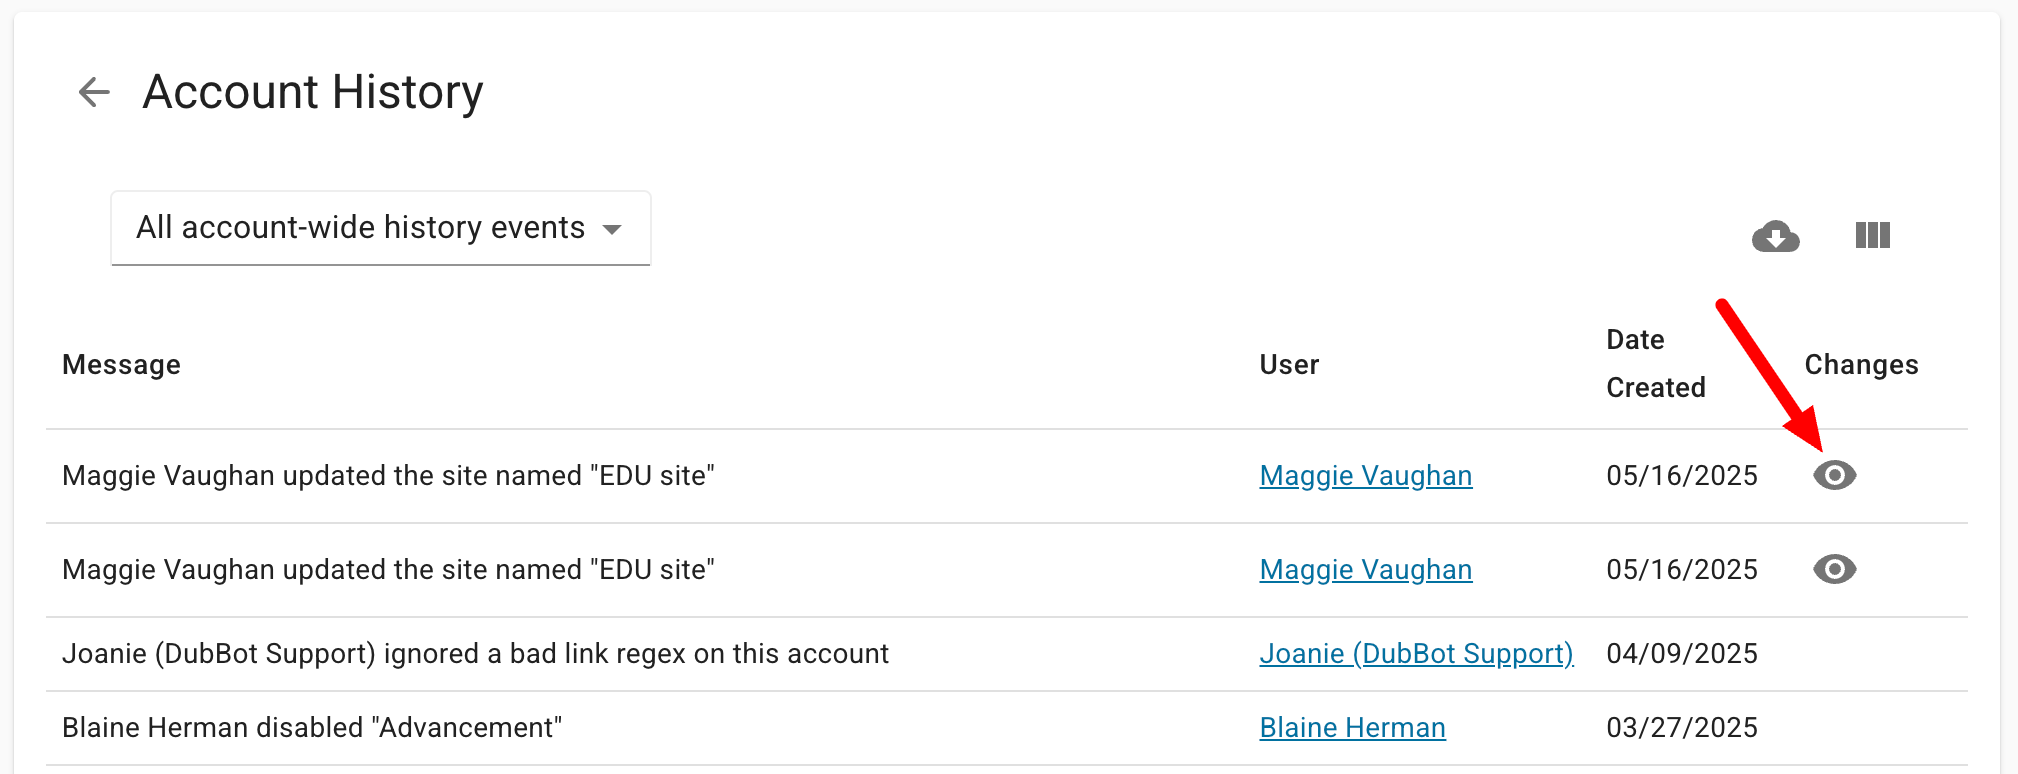Click the Changes column header
Screen dimensions: 2018x774
point(1861,365)
